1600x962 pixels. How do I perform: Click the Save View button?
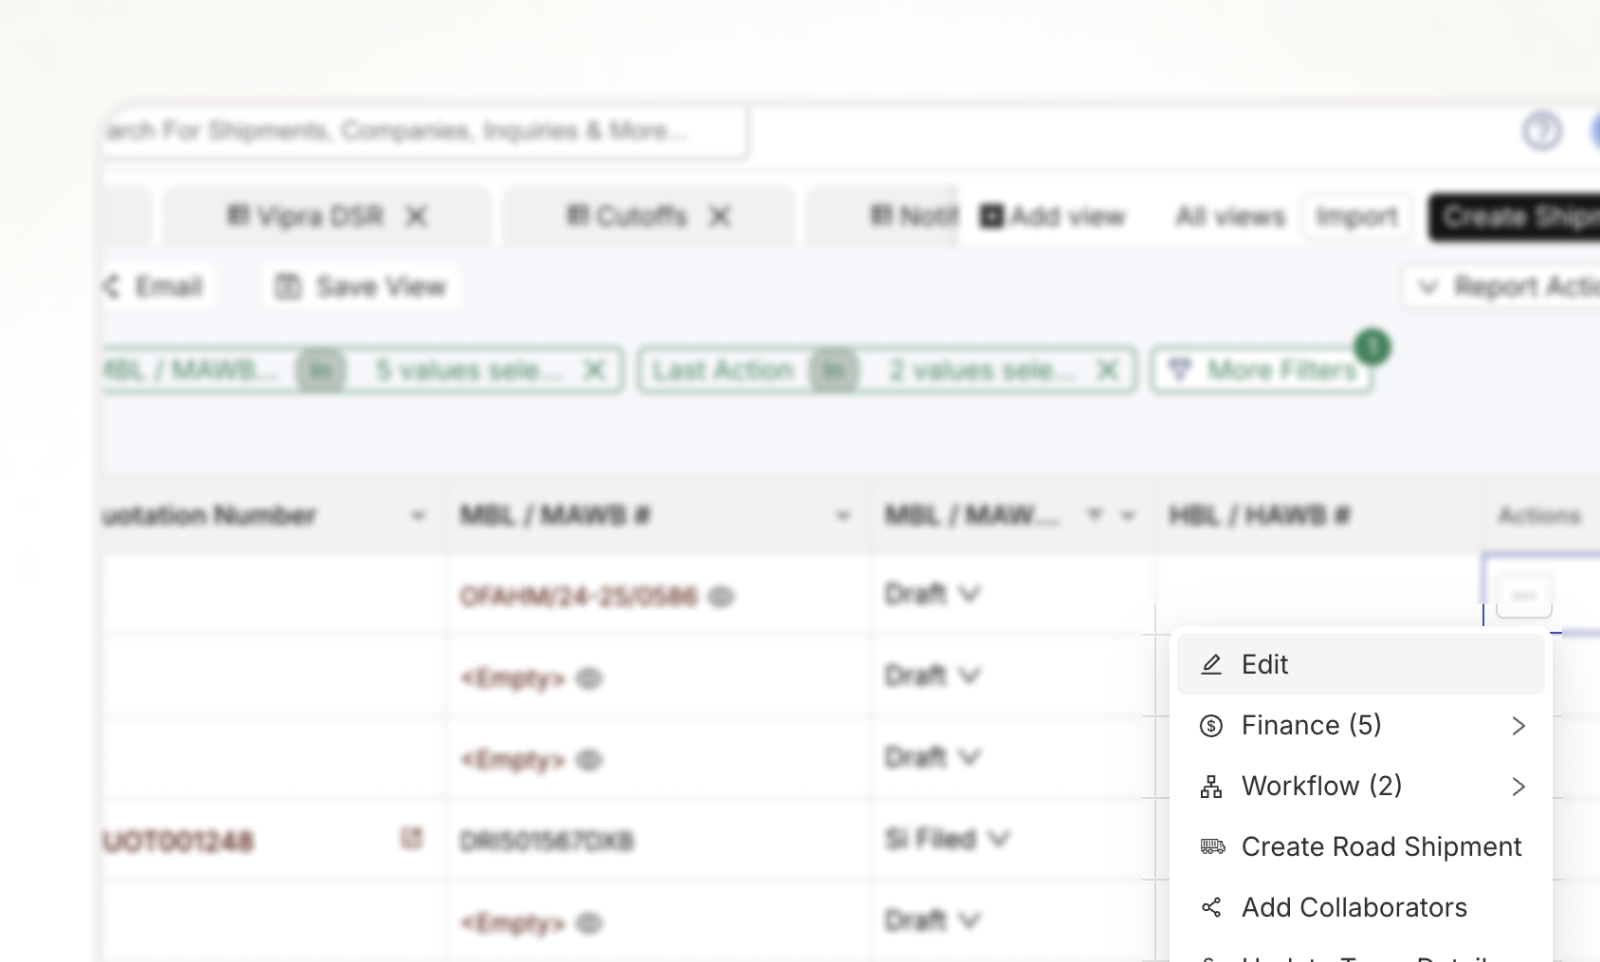[361, 287]
